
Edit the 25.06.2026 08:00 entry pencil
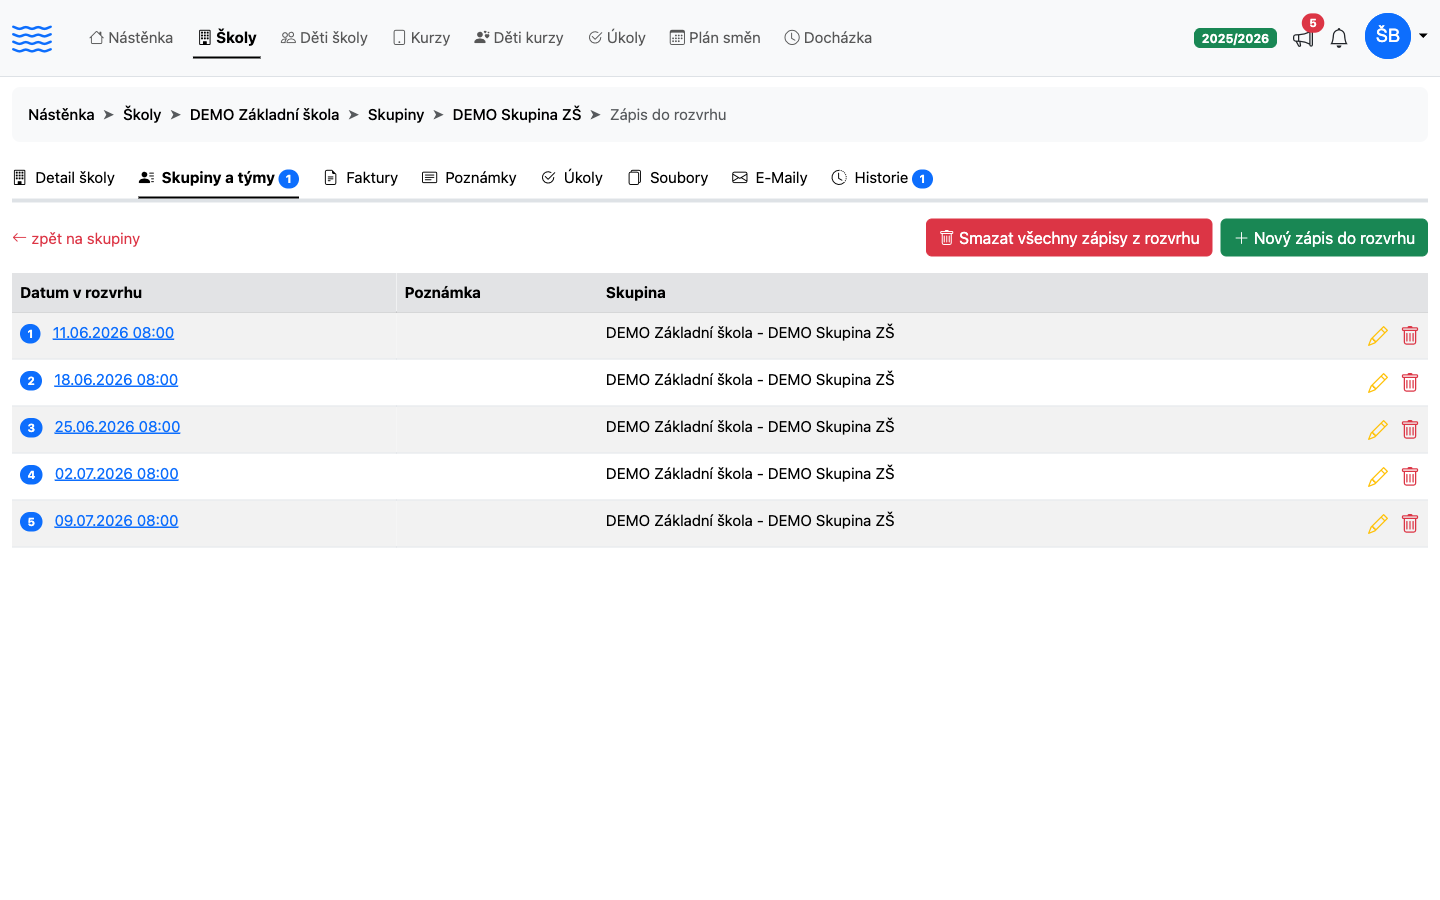tap(1378, 430)
